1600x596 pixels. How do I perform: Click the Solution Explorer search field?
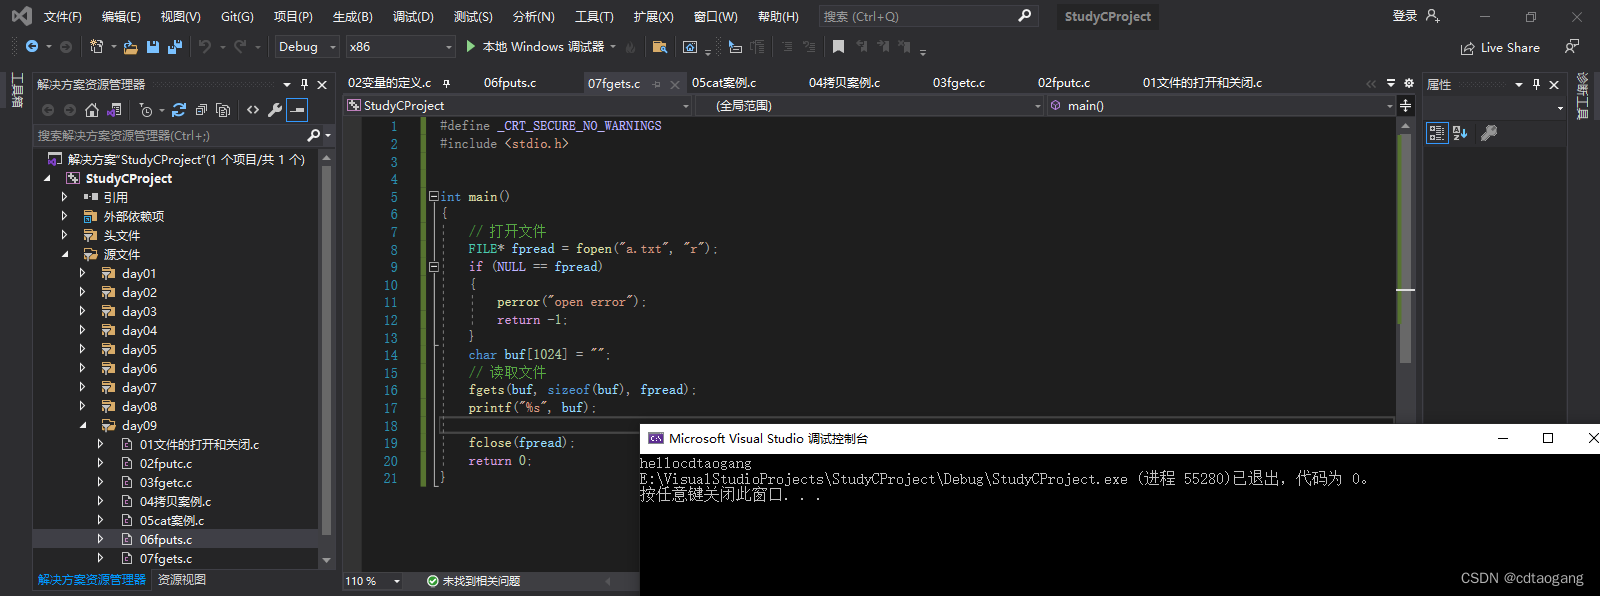170,135
